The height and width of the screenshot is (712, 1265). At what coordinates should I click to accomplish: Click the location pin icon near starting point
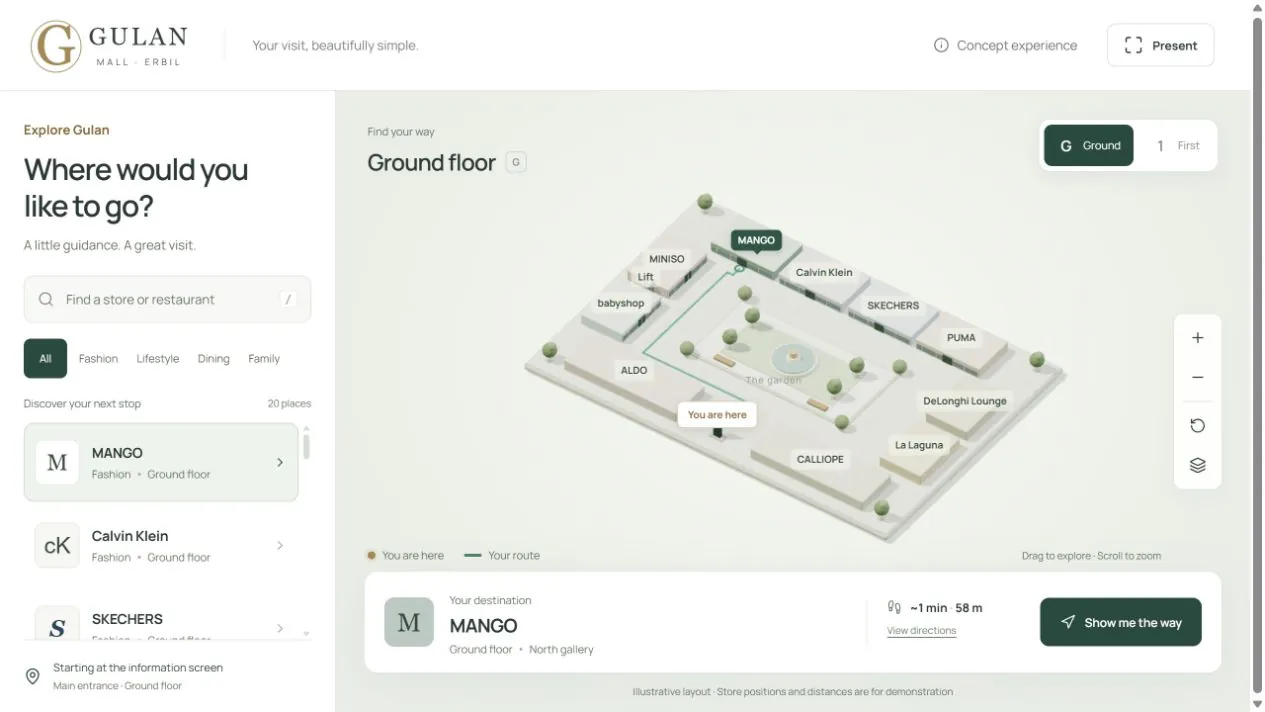[x=33, y=676]
